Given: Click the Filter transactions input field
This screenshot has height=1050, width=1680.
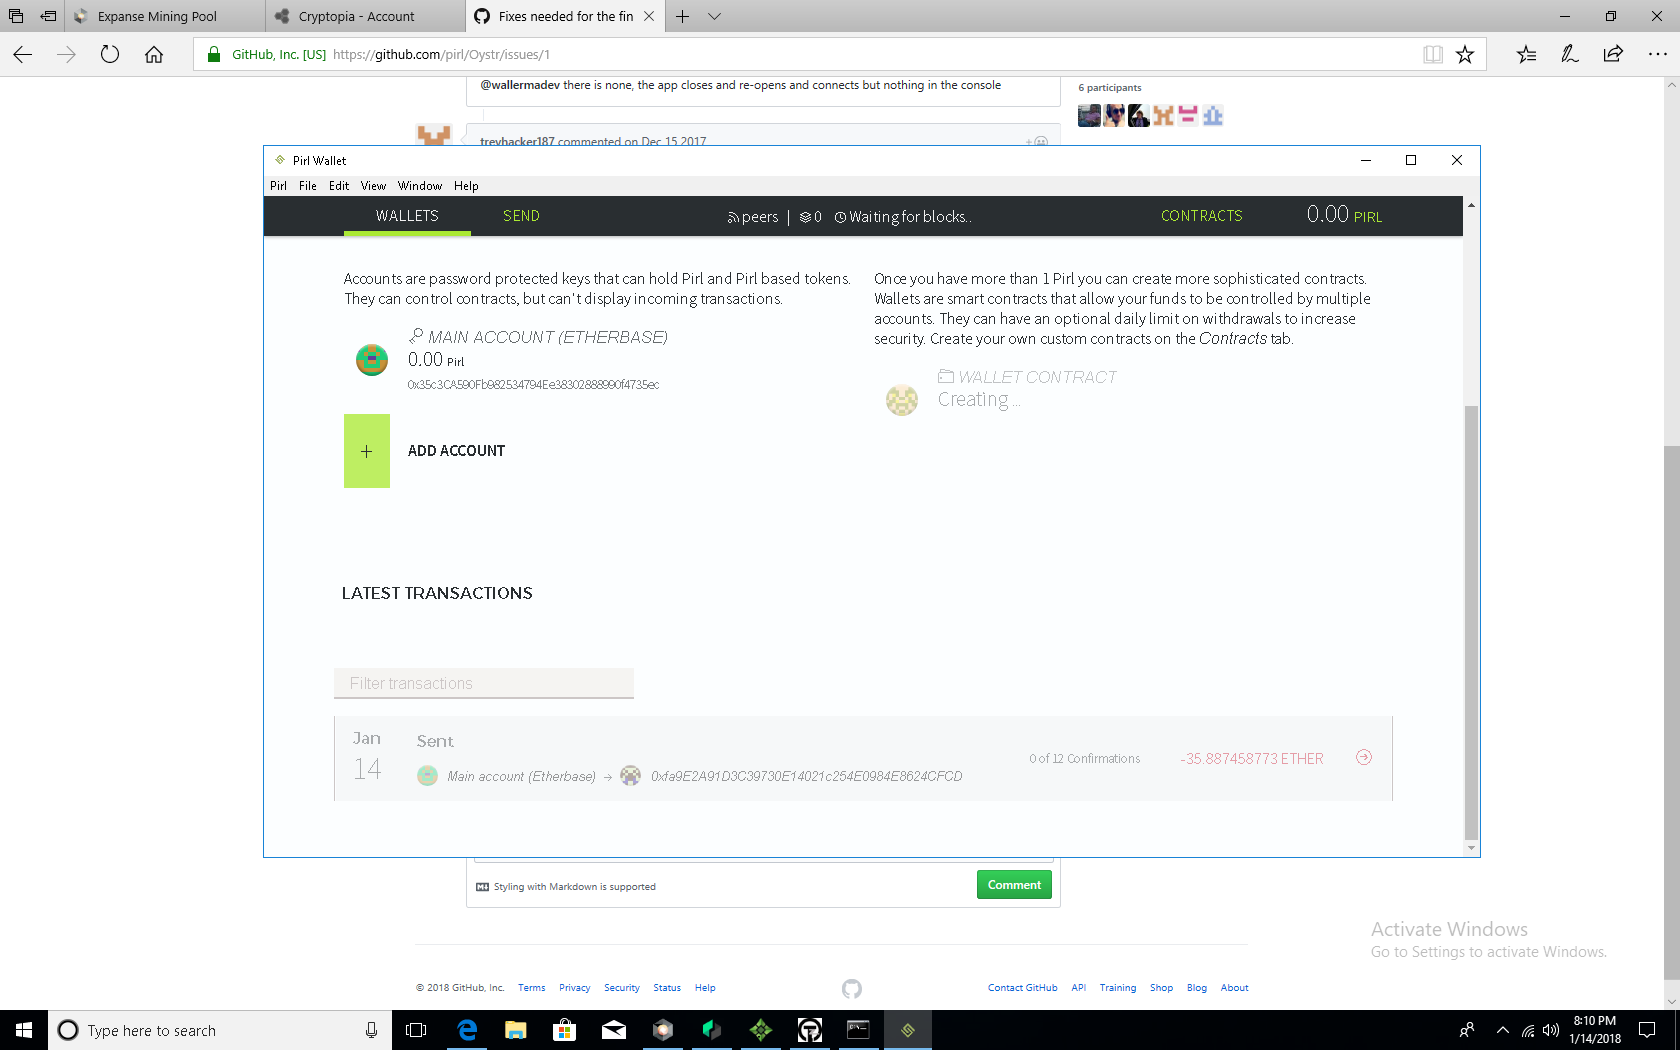Looking at the screenshot, I should point(483,683).
